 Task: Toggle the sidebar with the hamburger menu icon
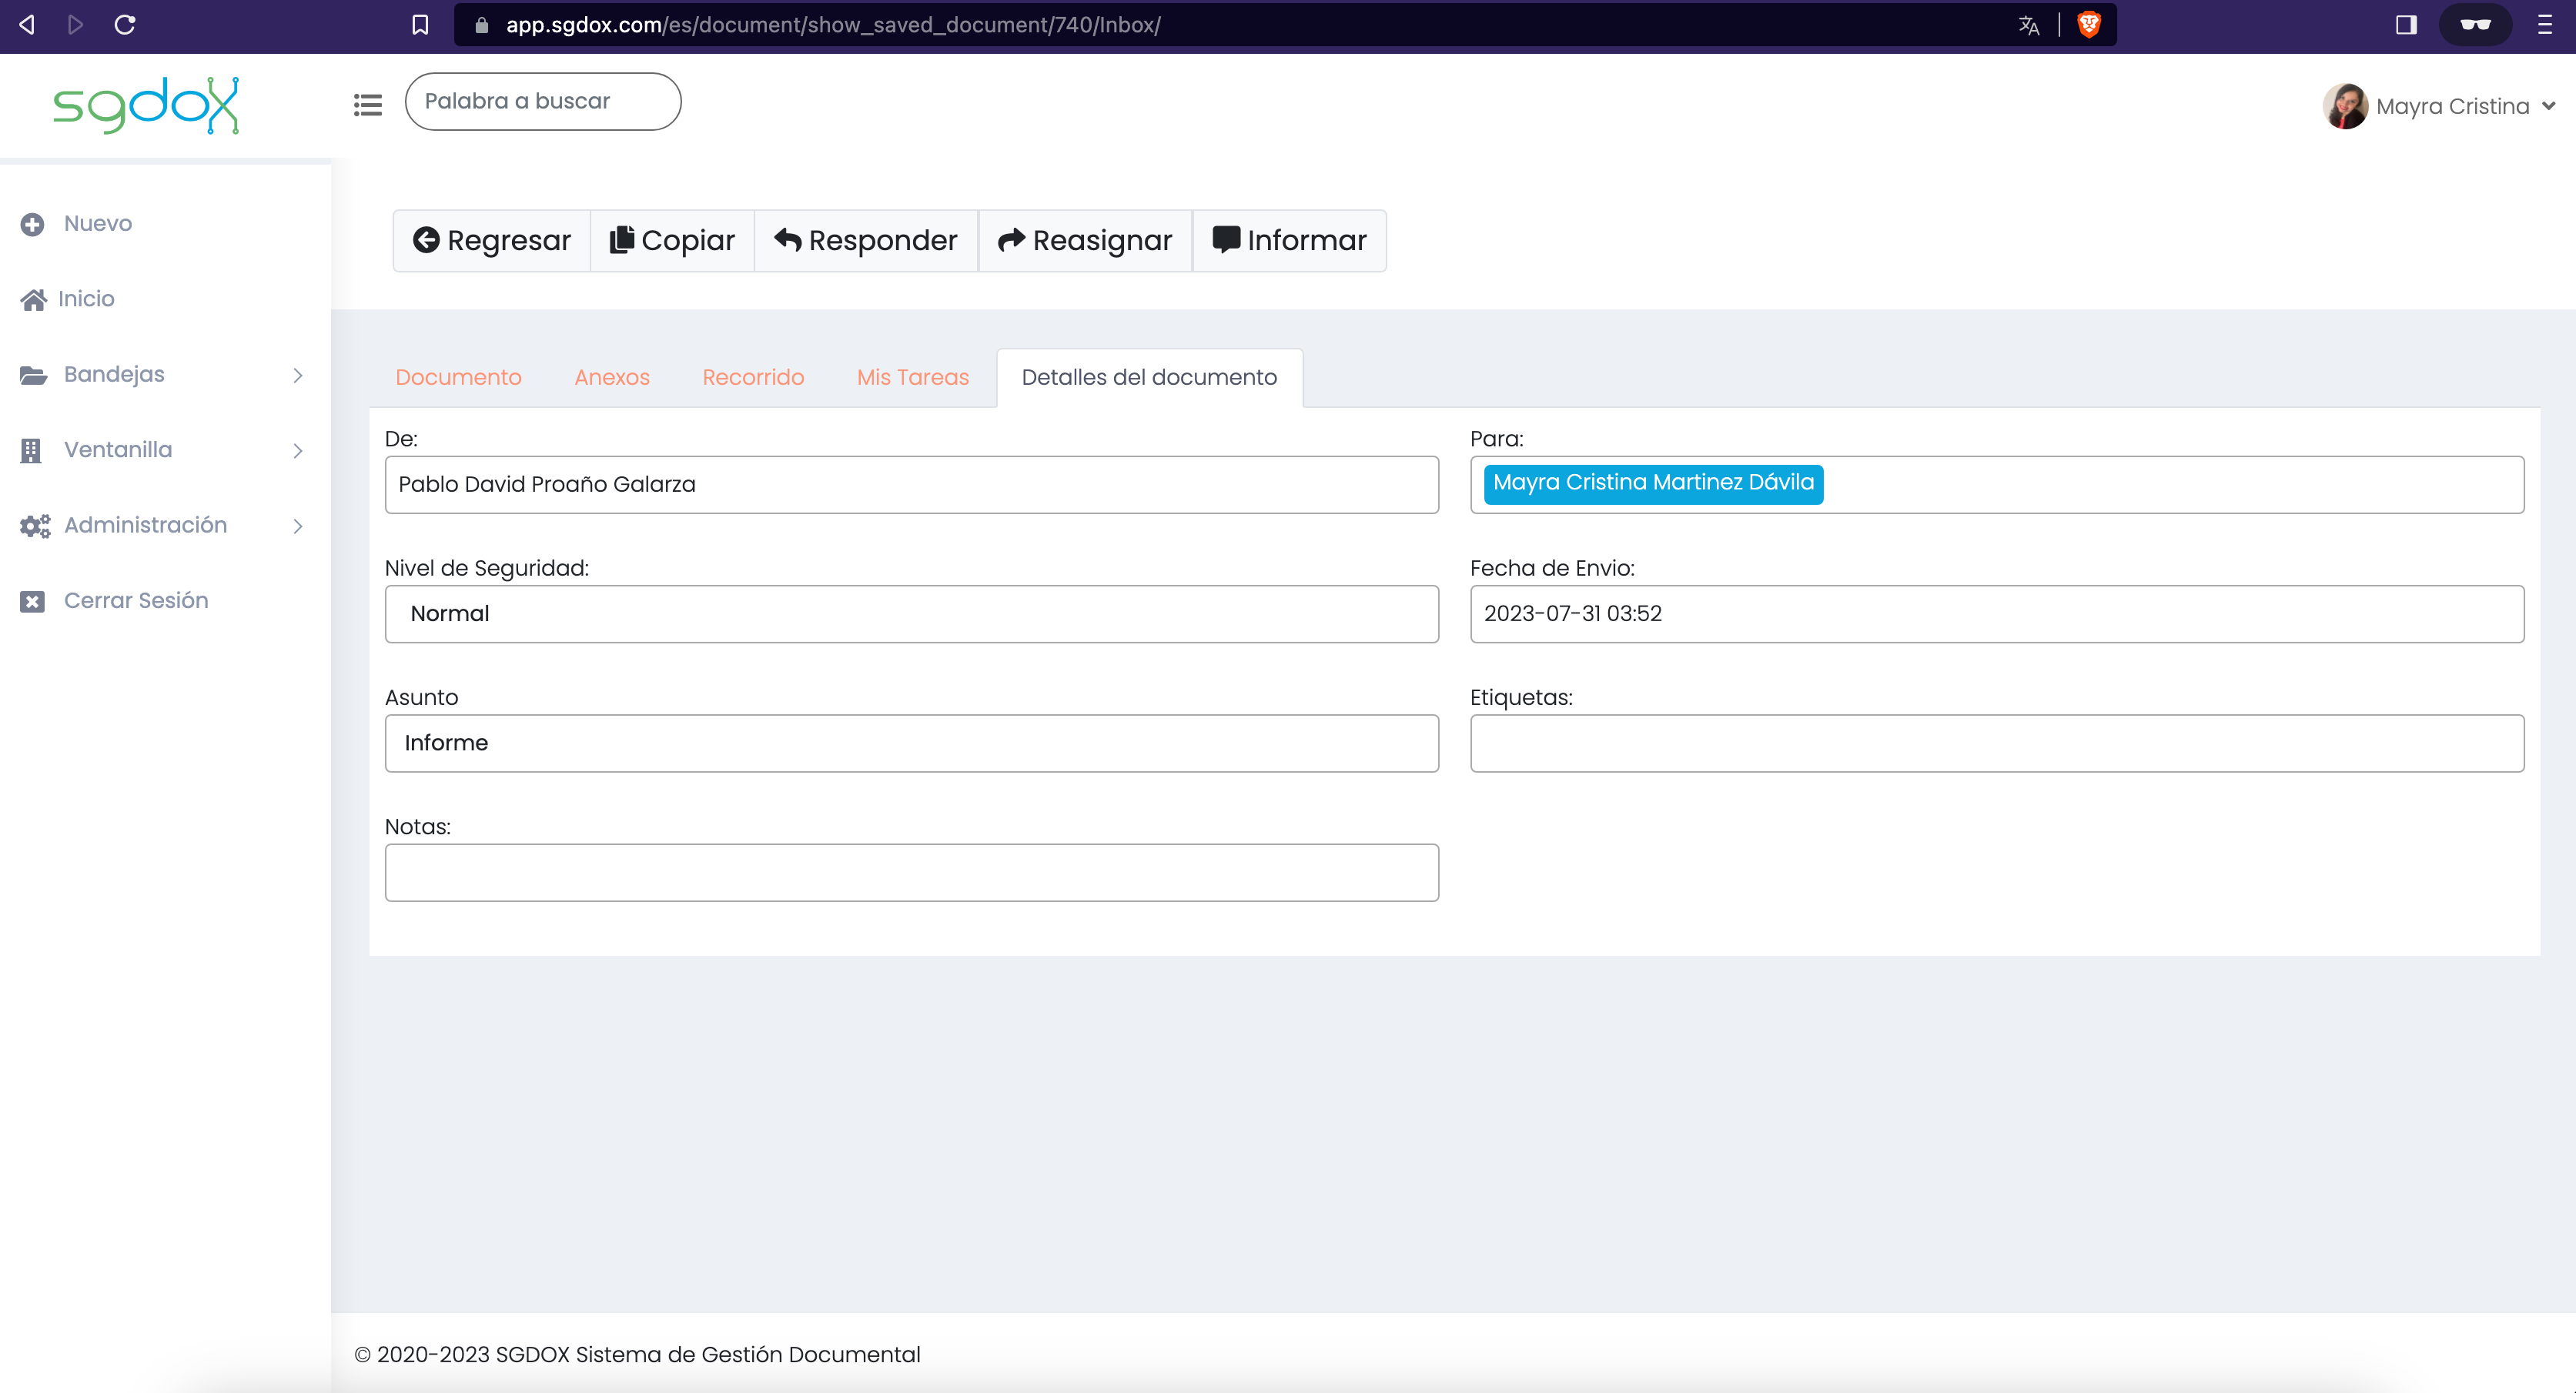point(368,104)
